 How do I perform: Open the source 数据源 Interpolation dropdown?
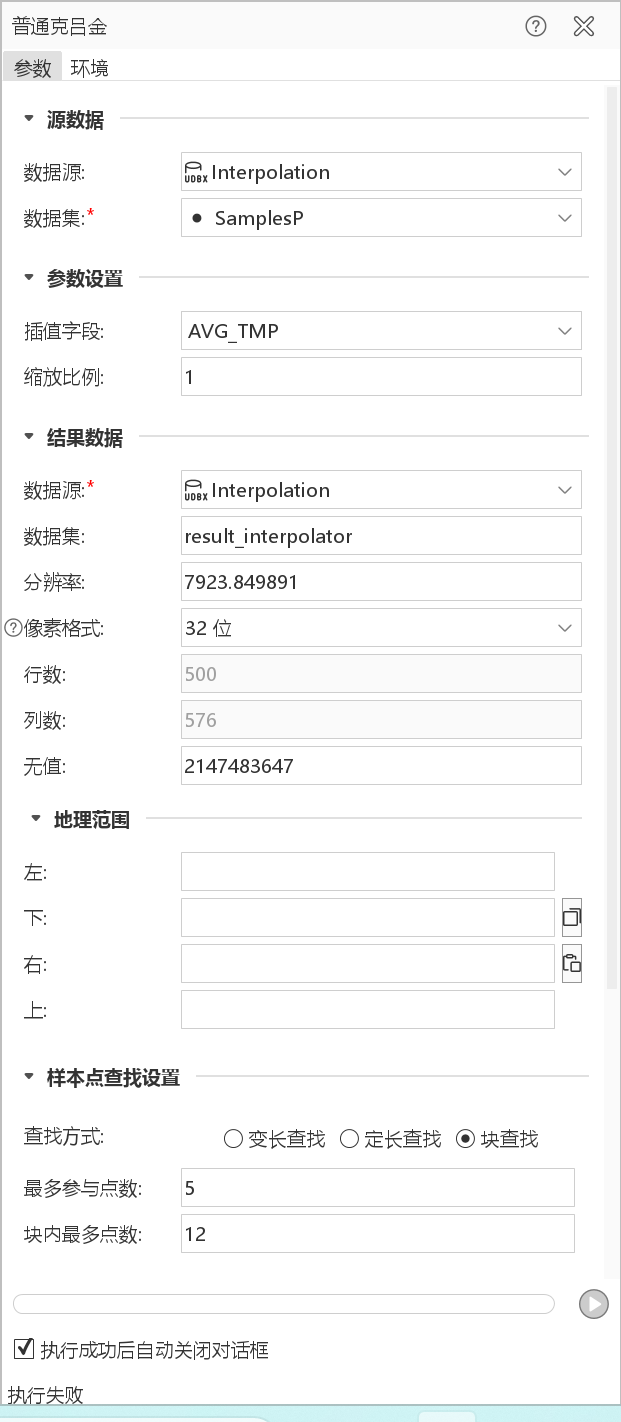(x=381, y=172)
